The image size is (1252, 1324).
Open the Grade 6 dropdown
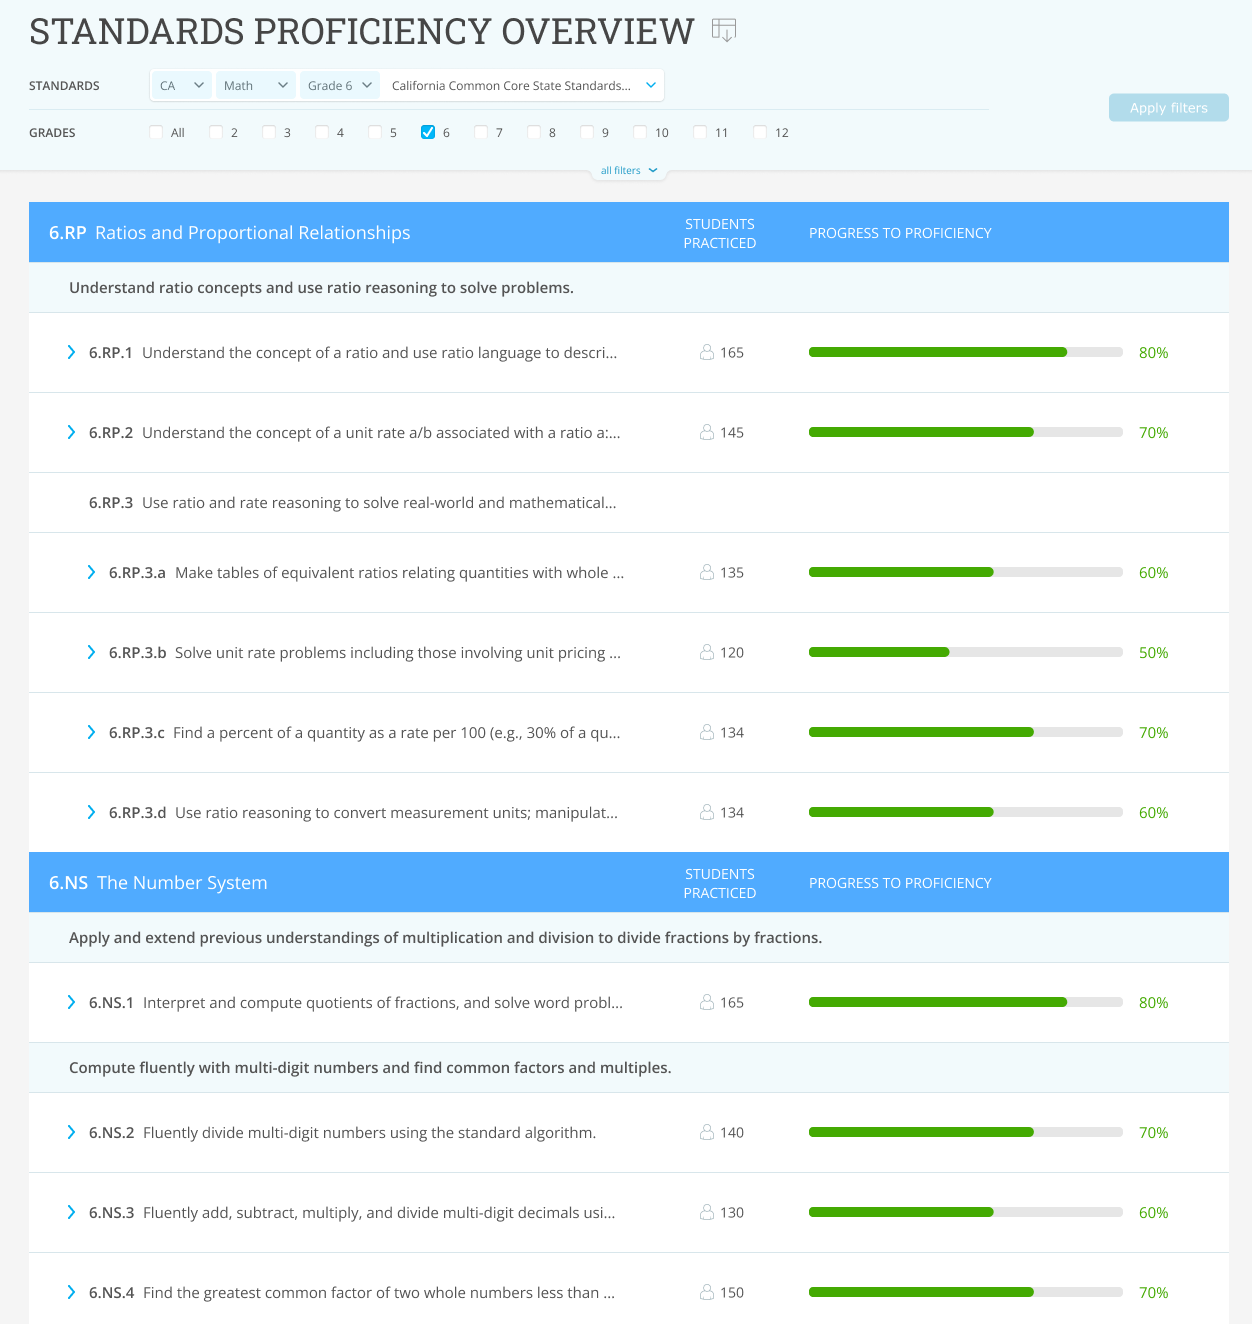point(340,85)
